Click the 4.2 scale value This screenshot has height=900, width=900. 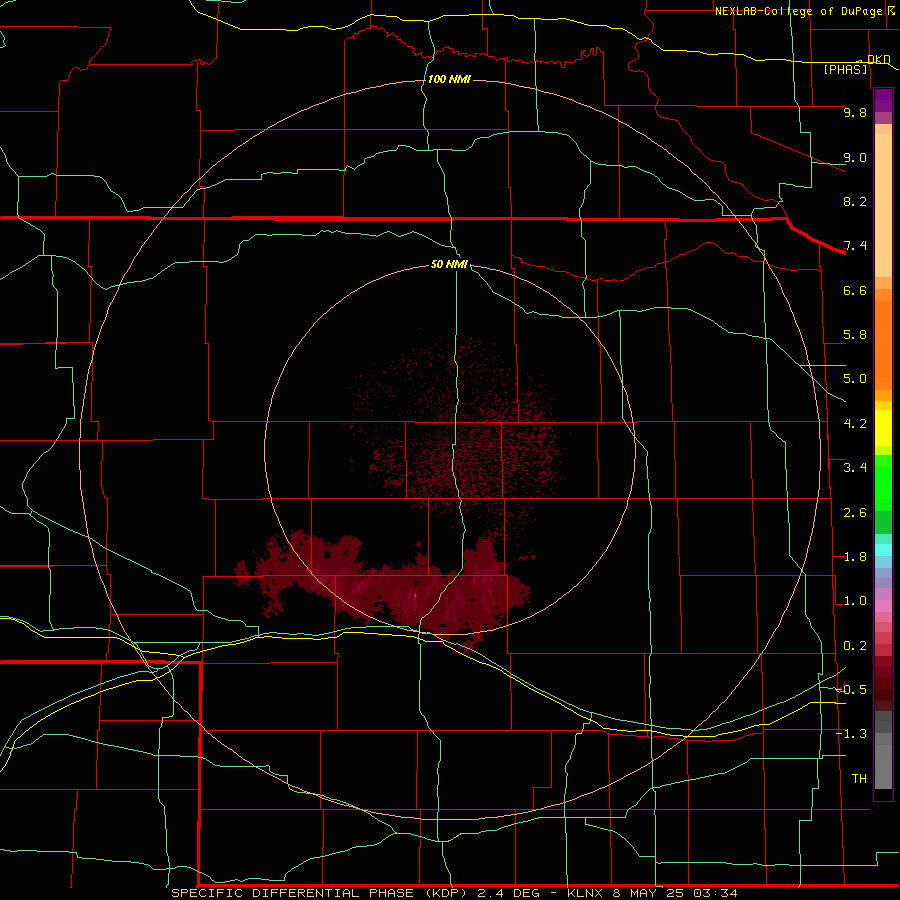click(x=855, y=424)
